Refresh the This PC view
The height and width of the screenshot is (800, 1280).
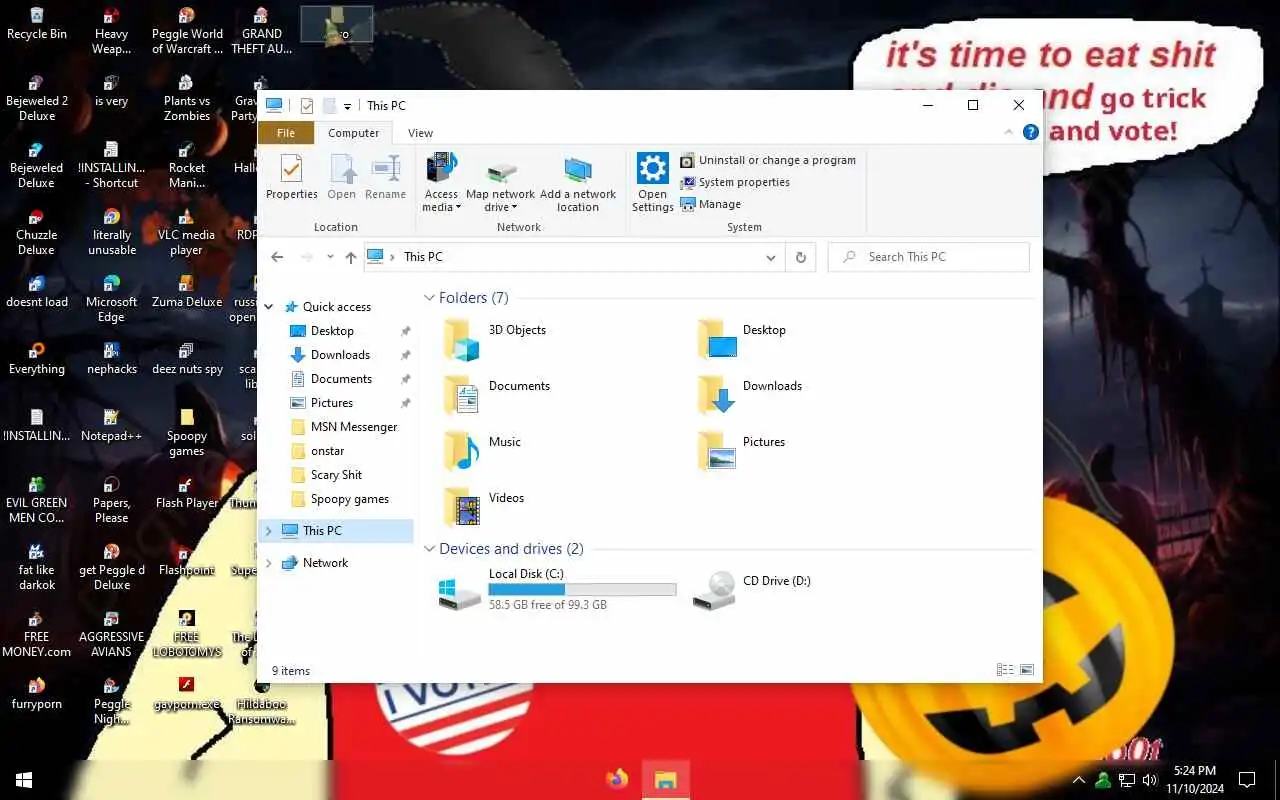800,257
